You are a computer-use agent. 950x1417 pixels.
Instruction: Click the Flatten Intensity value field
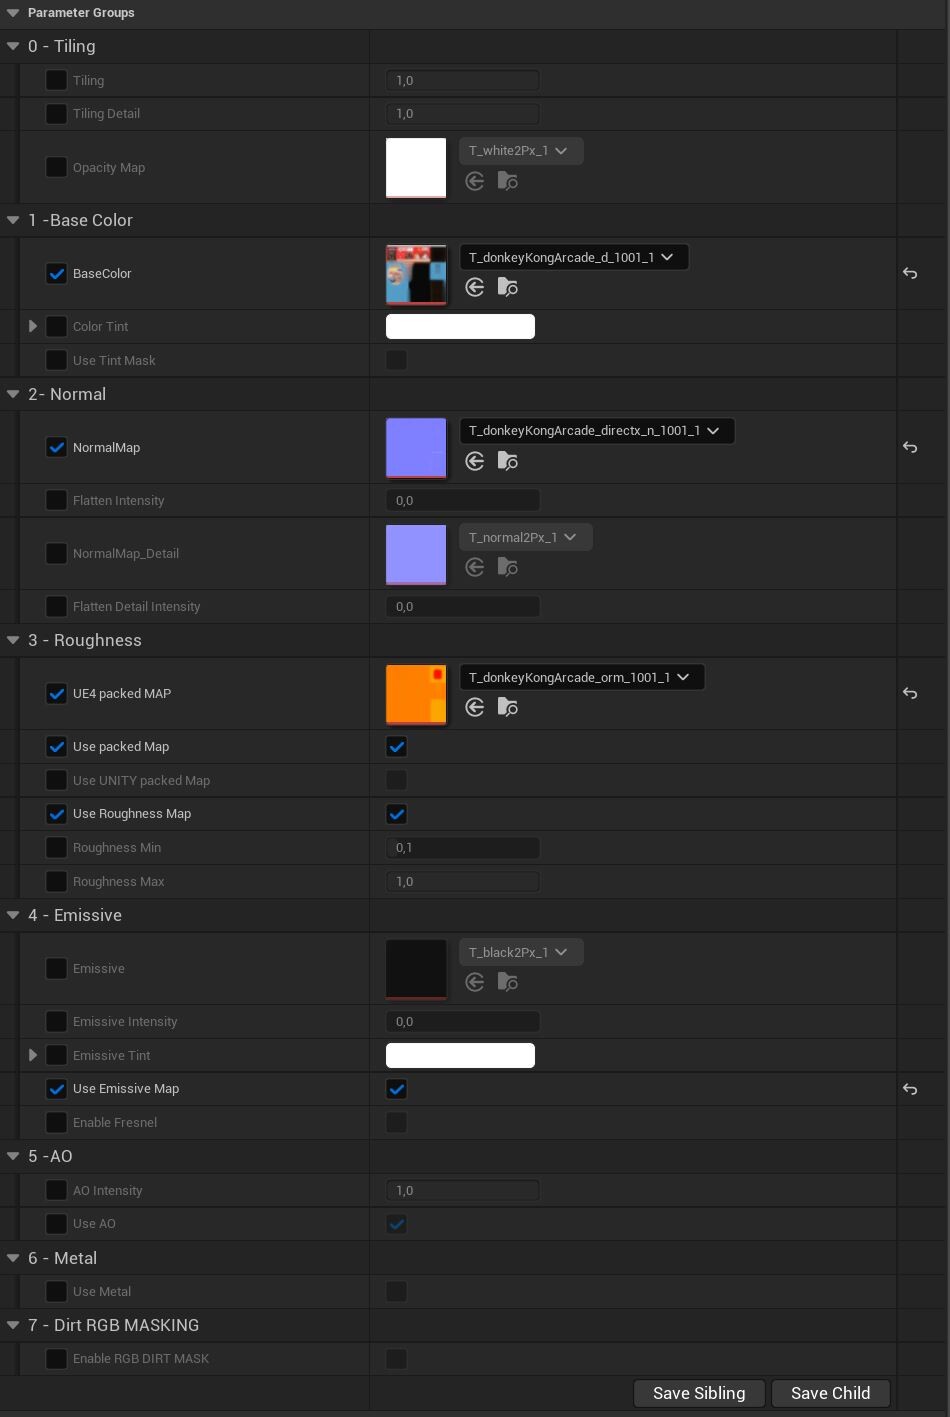pos(463,500)
